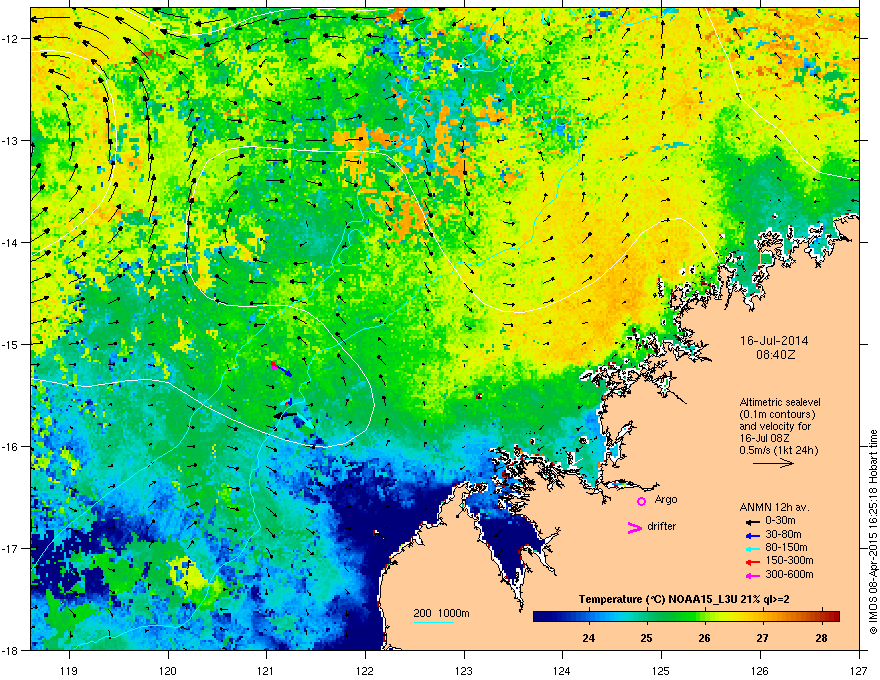Select the cyan 80-150m legend arrow

coord(752,548)
